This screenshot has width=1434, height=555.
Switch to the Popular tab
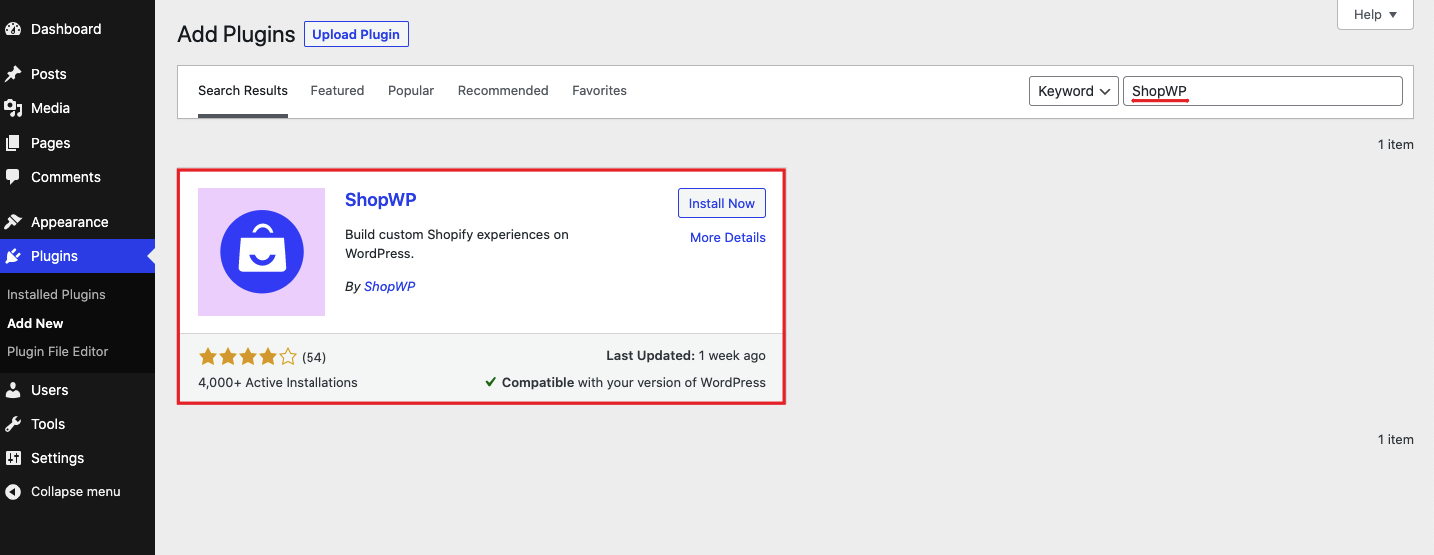point(411,91)
